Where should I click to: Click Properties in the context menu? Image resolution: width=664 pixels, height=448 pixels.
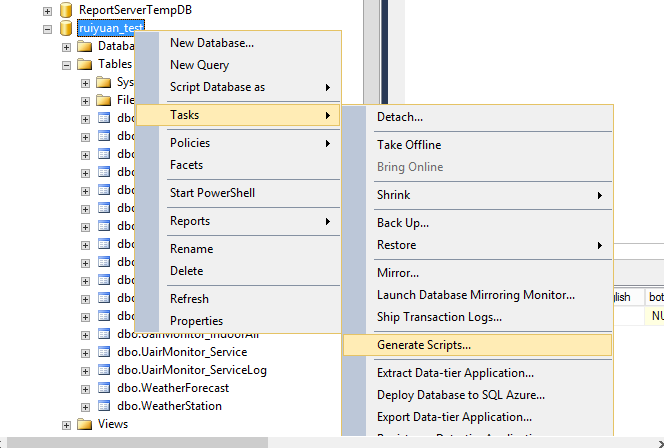click(196, 321)
